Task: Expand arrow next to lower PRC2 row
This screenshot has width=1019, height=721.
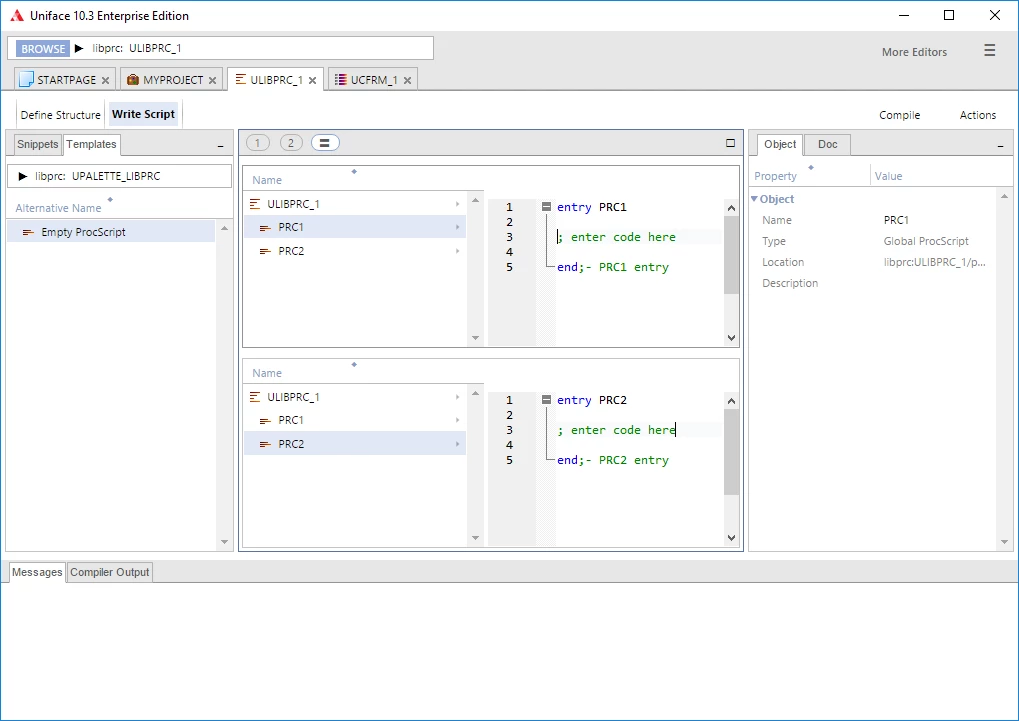Action: (458, 444)
